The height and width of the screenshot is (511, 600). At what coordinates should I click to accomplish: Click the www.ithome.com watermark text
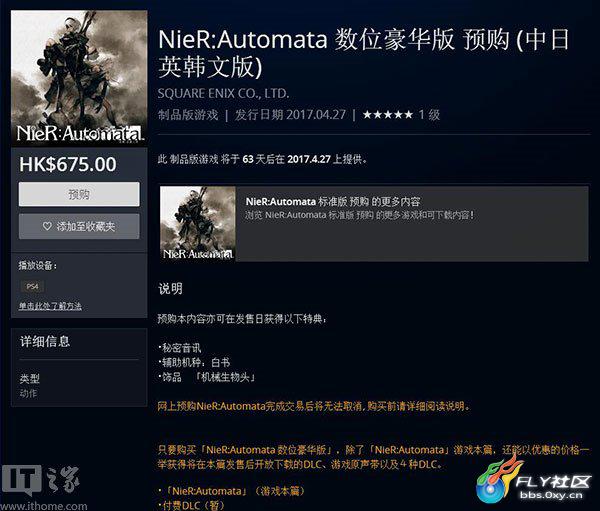(44, 506)
